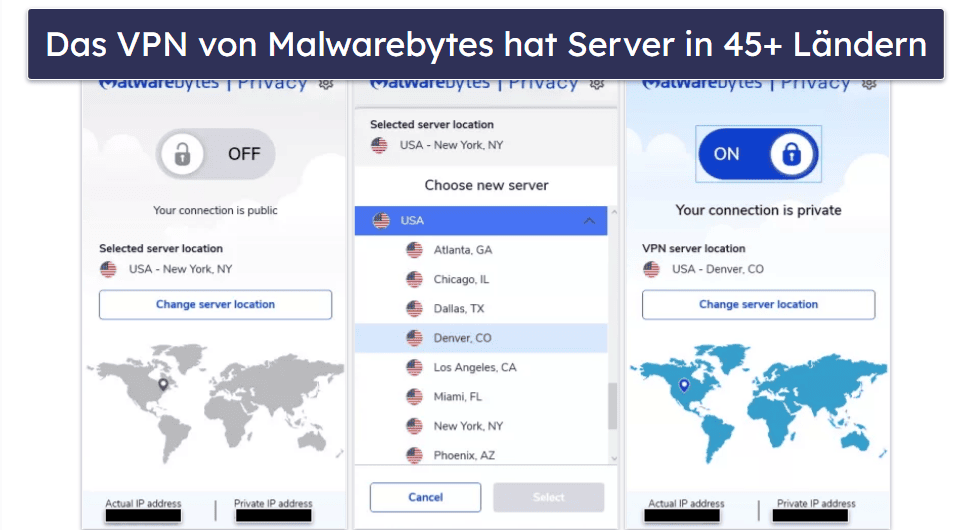Click the greyed Select button
Viewport: 970px width, 530px height.
click(x=549, y=497)
